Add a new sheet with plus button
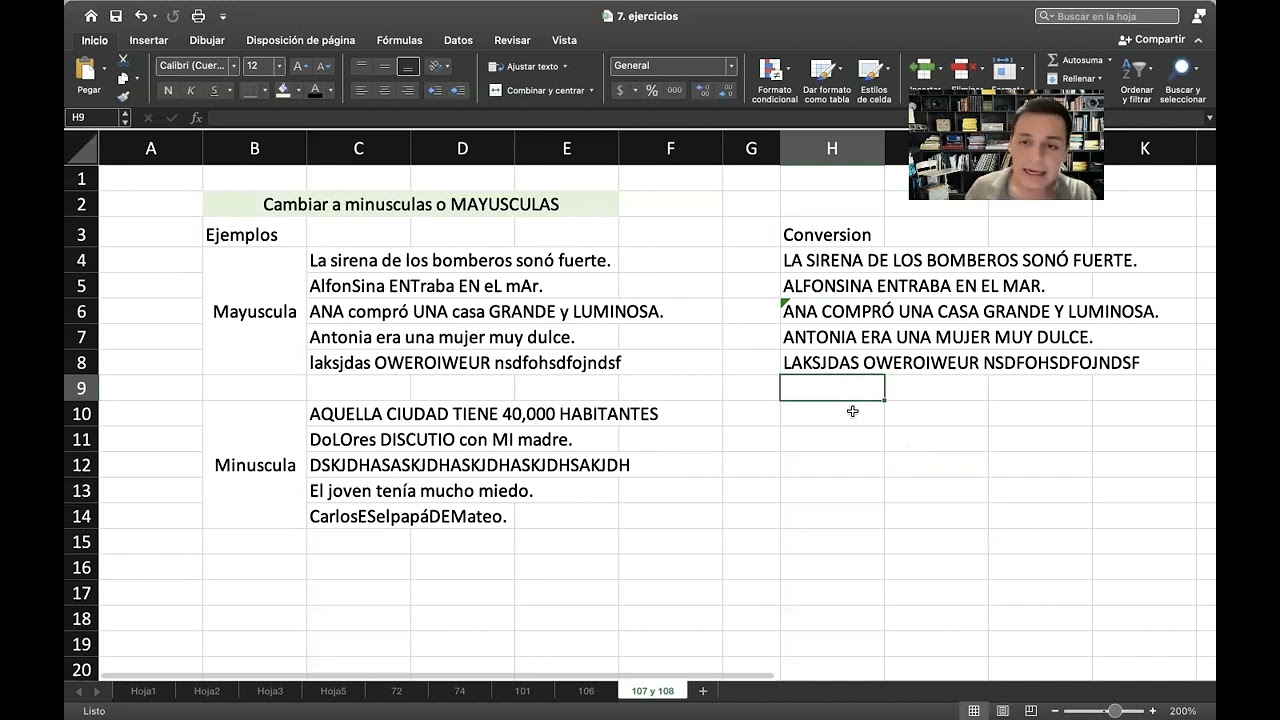 [703, 691]
